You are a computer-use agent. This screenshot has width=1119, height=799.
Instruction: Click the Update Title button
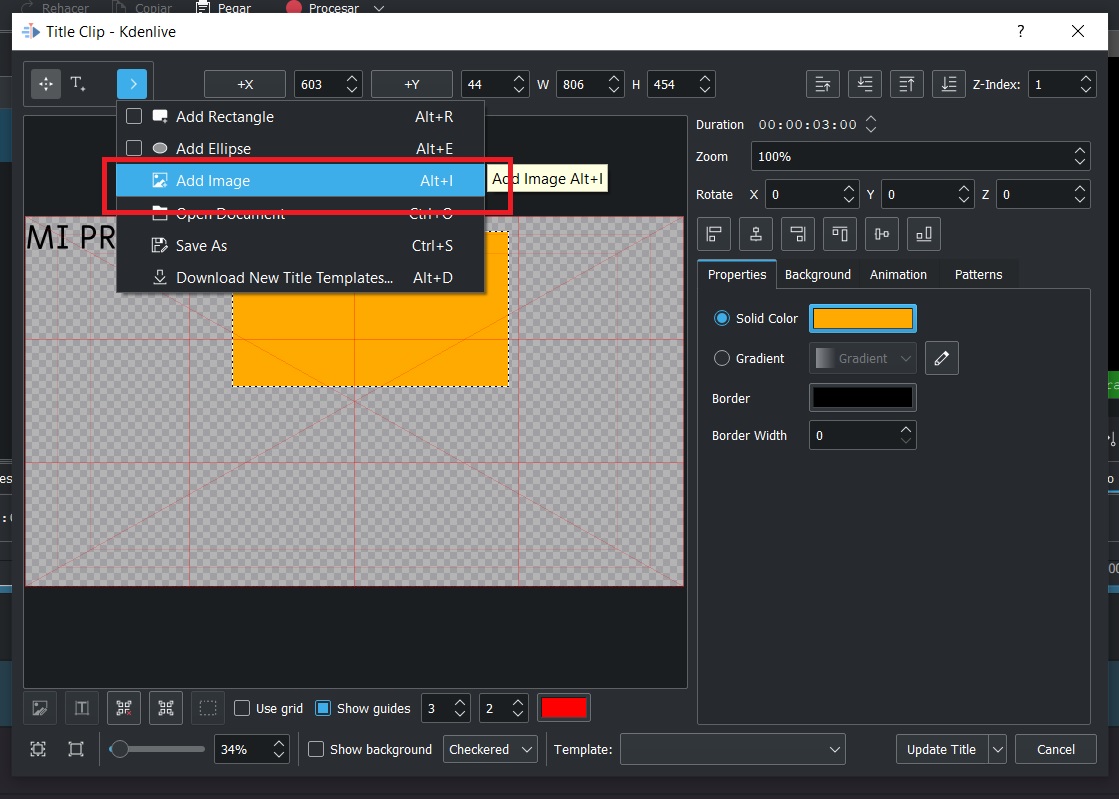[942, 749]
